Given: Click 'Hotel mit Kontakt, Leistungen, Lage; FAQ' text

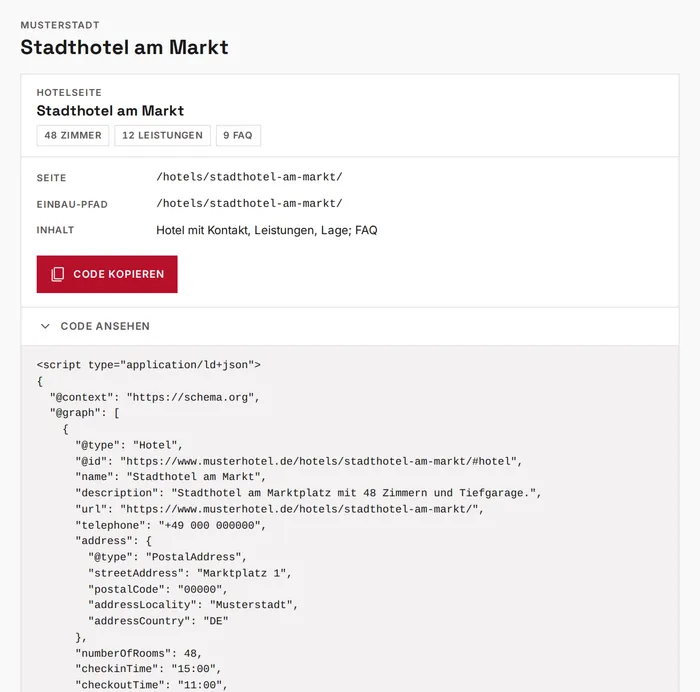Looking at the screenshot, I should point(267,230).
